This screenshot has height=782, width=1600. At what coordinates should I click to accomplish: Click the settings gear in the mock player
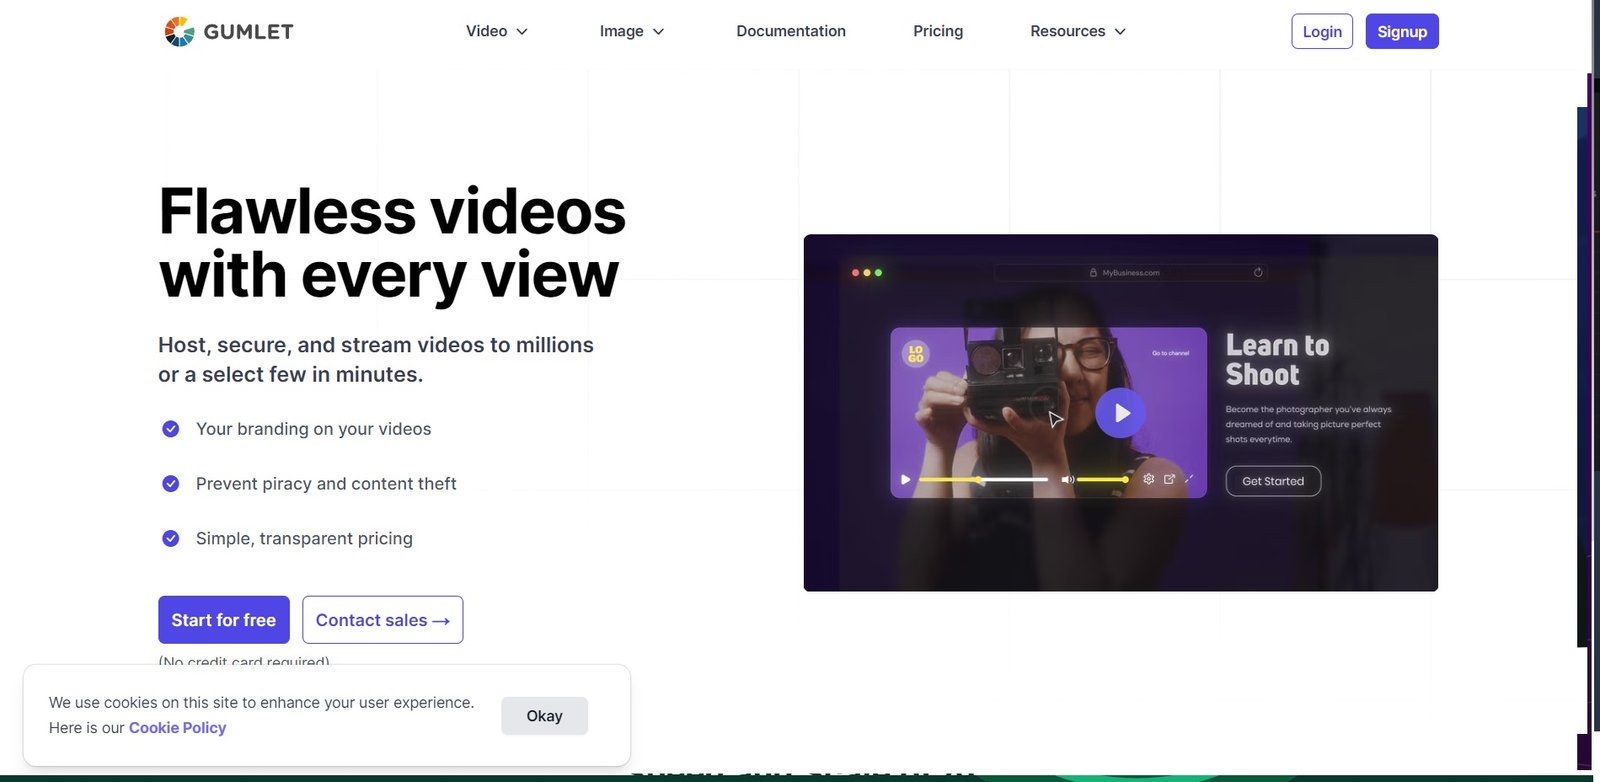click(1148, 479)
